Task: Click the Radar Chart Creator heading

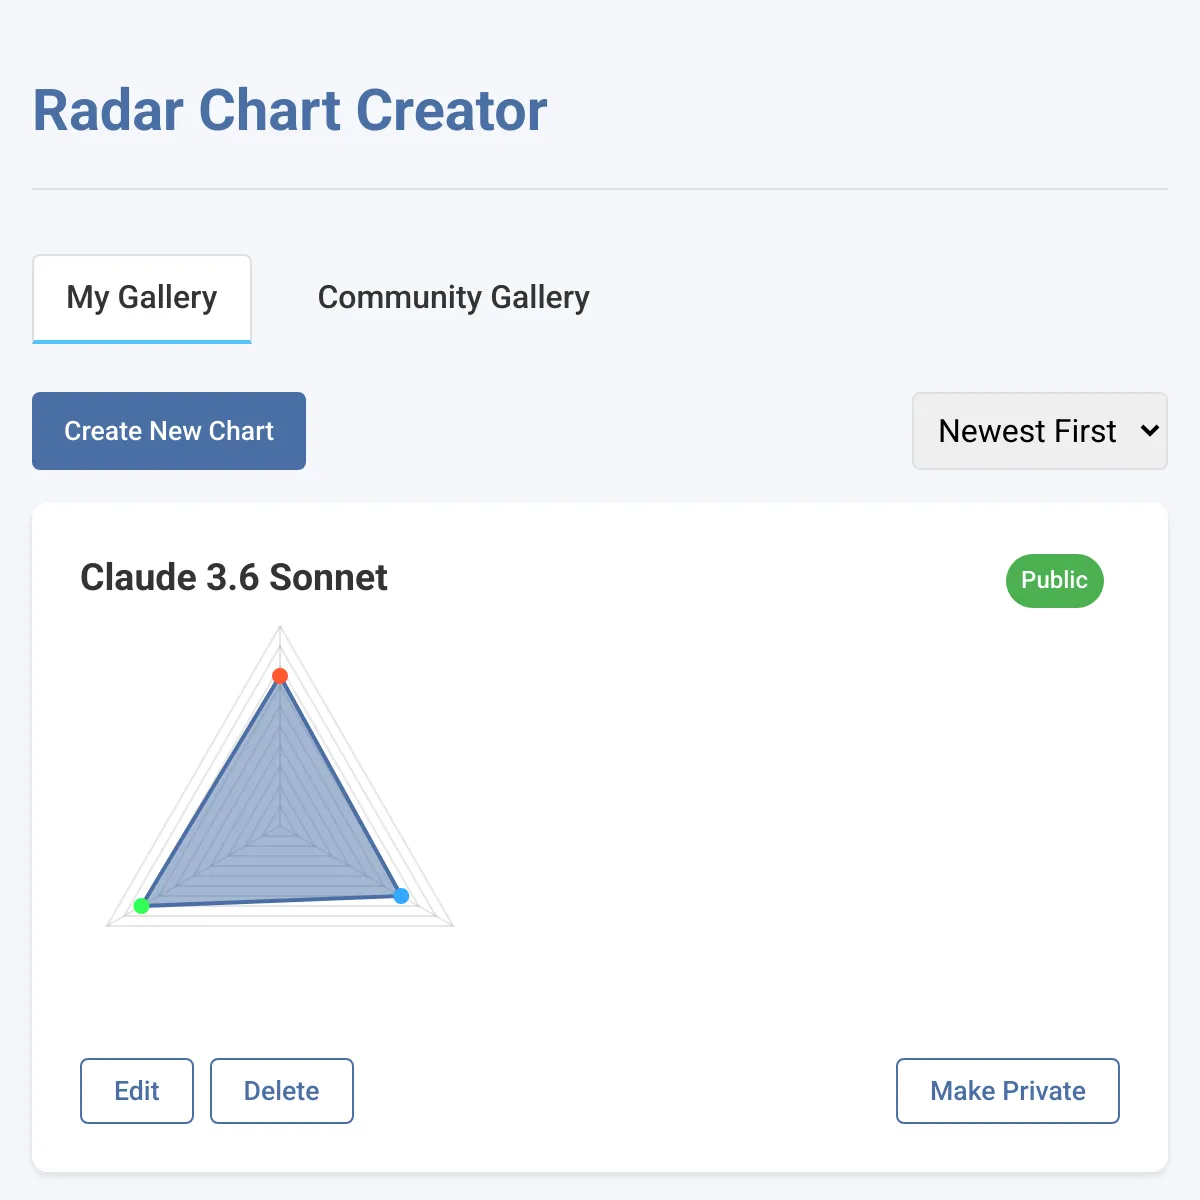Action: 290,110
